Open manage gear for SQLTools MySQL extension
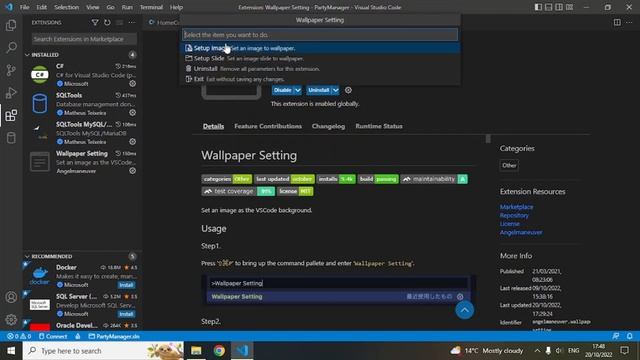The image size is (640, 360). [133, 142]
